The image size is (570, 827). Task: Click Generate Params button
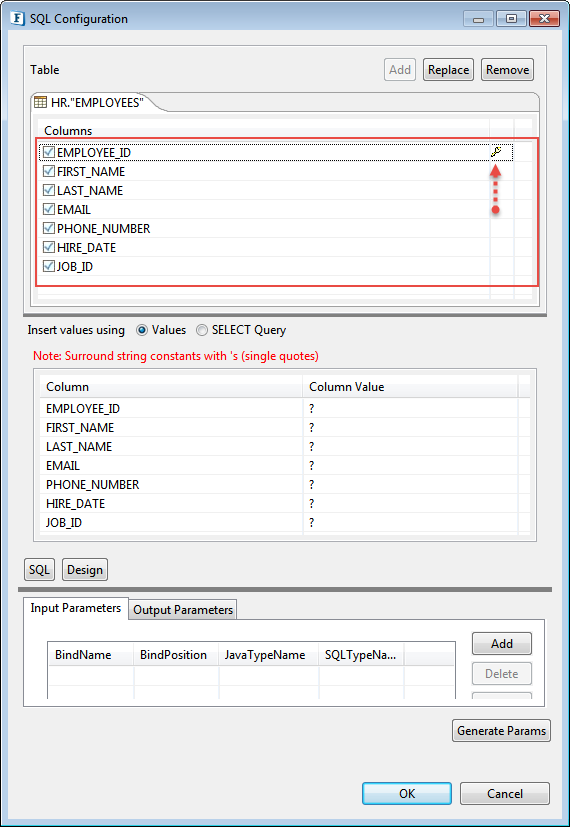pyautogui.click(x=501, y=730)
